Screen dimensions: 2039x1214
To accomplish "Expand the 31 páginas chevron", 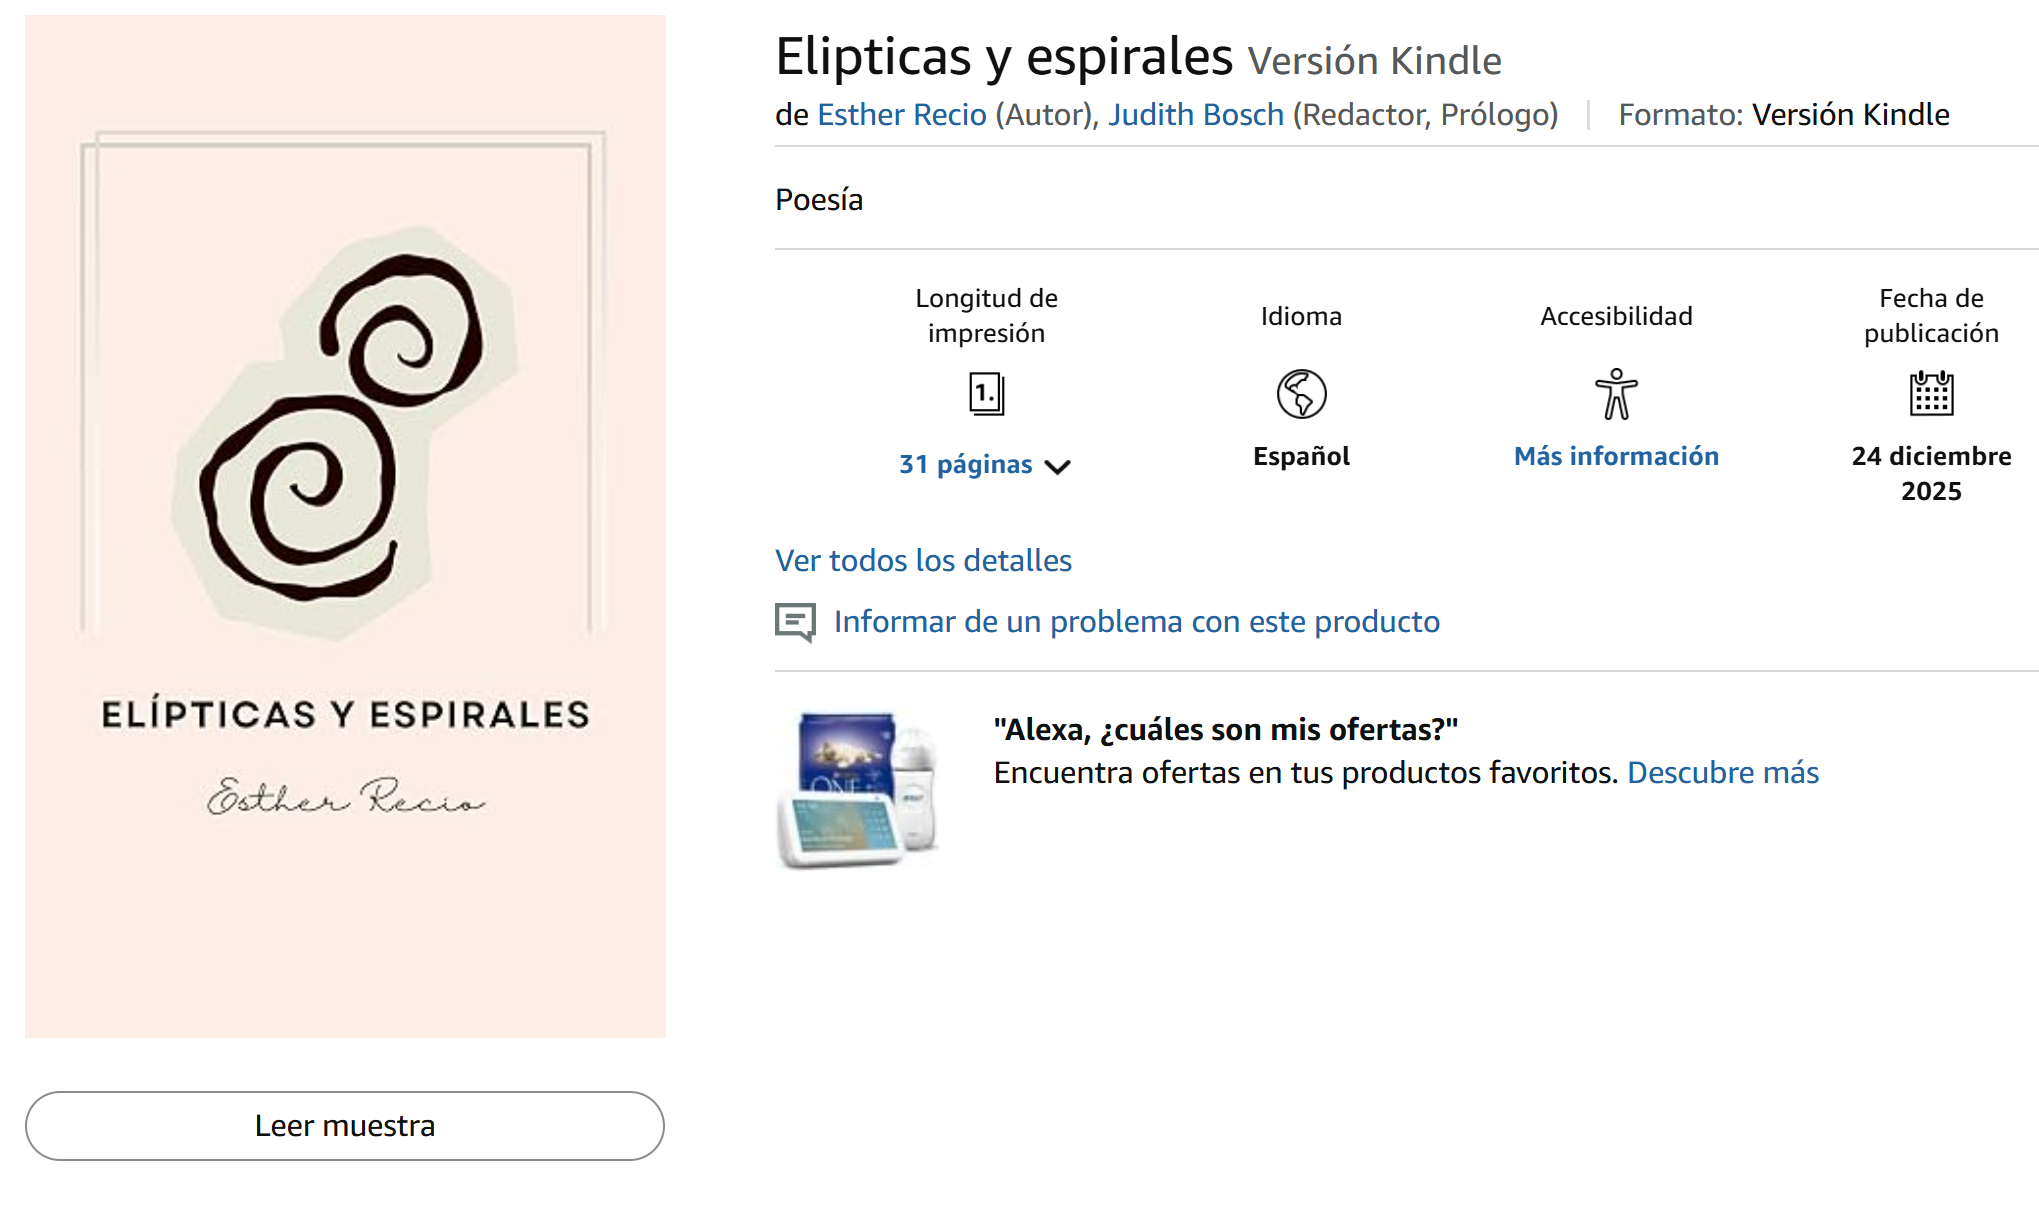I will (1057, 466).
